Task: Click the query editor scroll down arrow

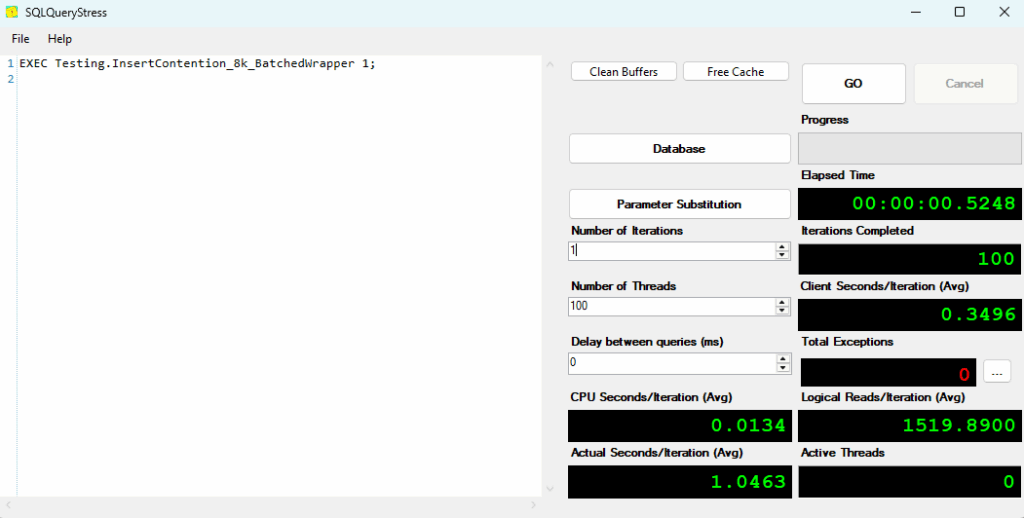Action: pos(549,489)
